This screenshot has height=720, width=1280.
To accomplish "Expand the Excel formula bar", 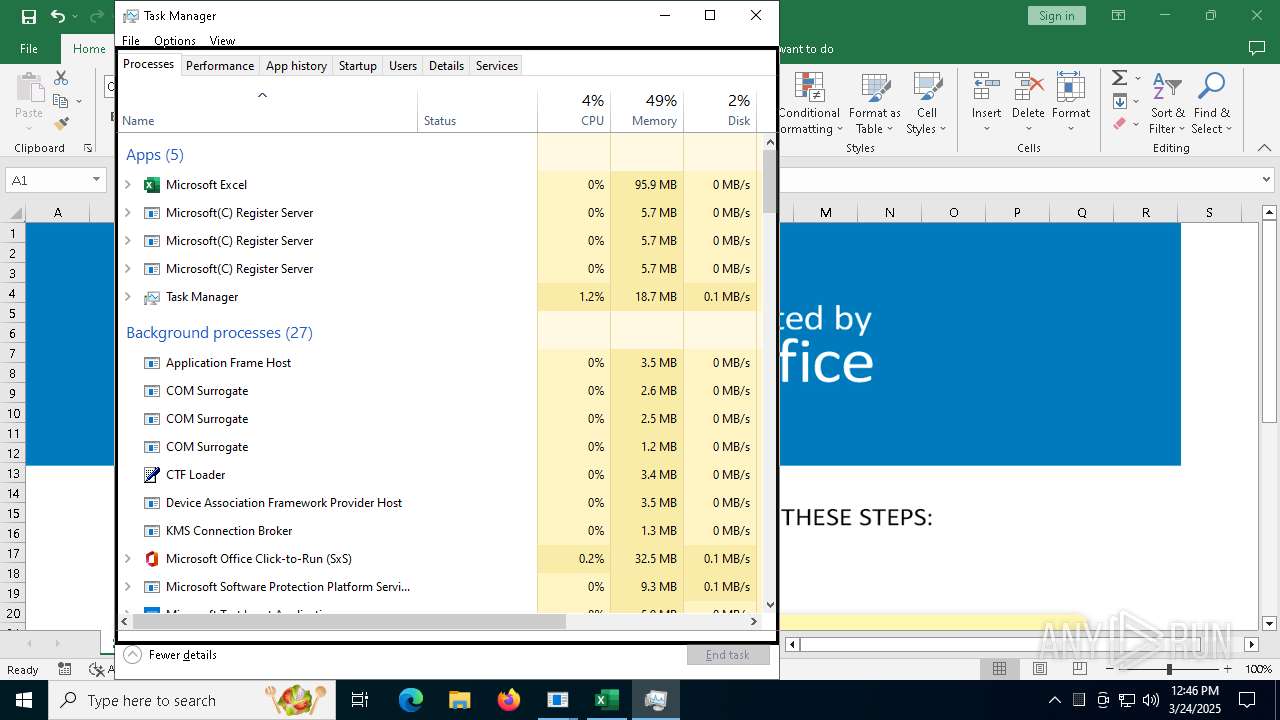I will click(x=1267, y=180).
